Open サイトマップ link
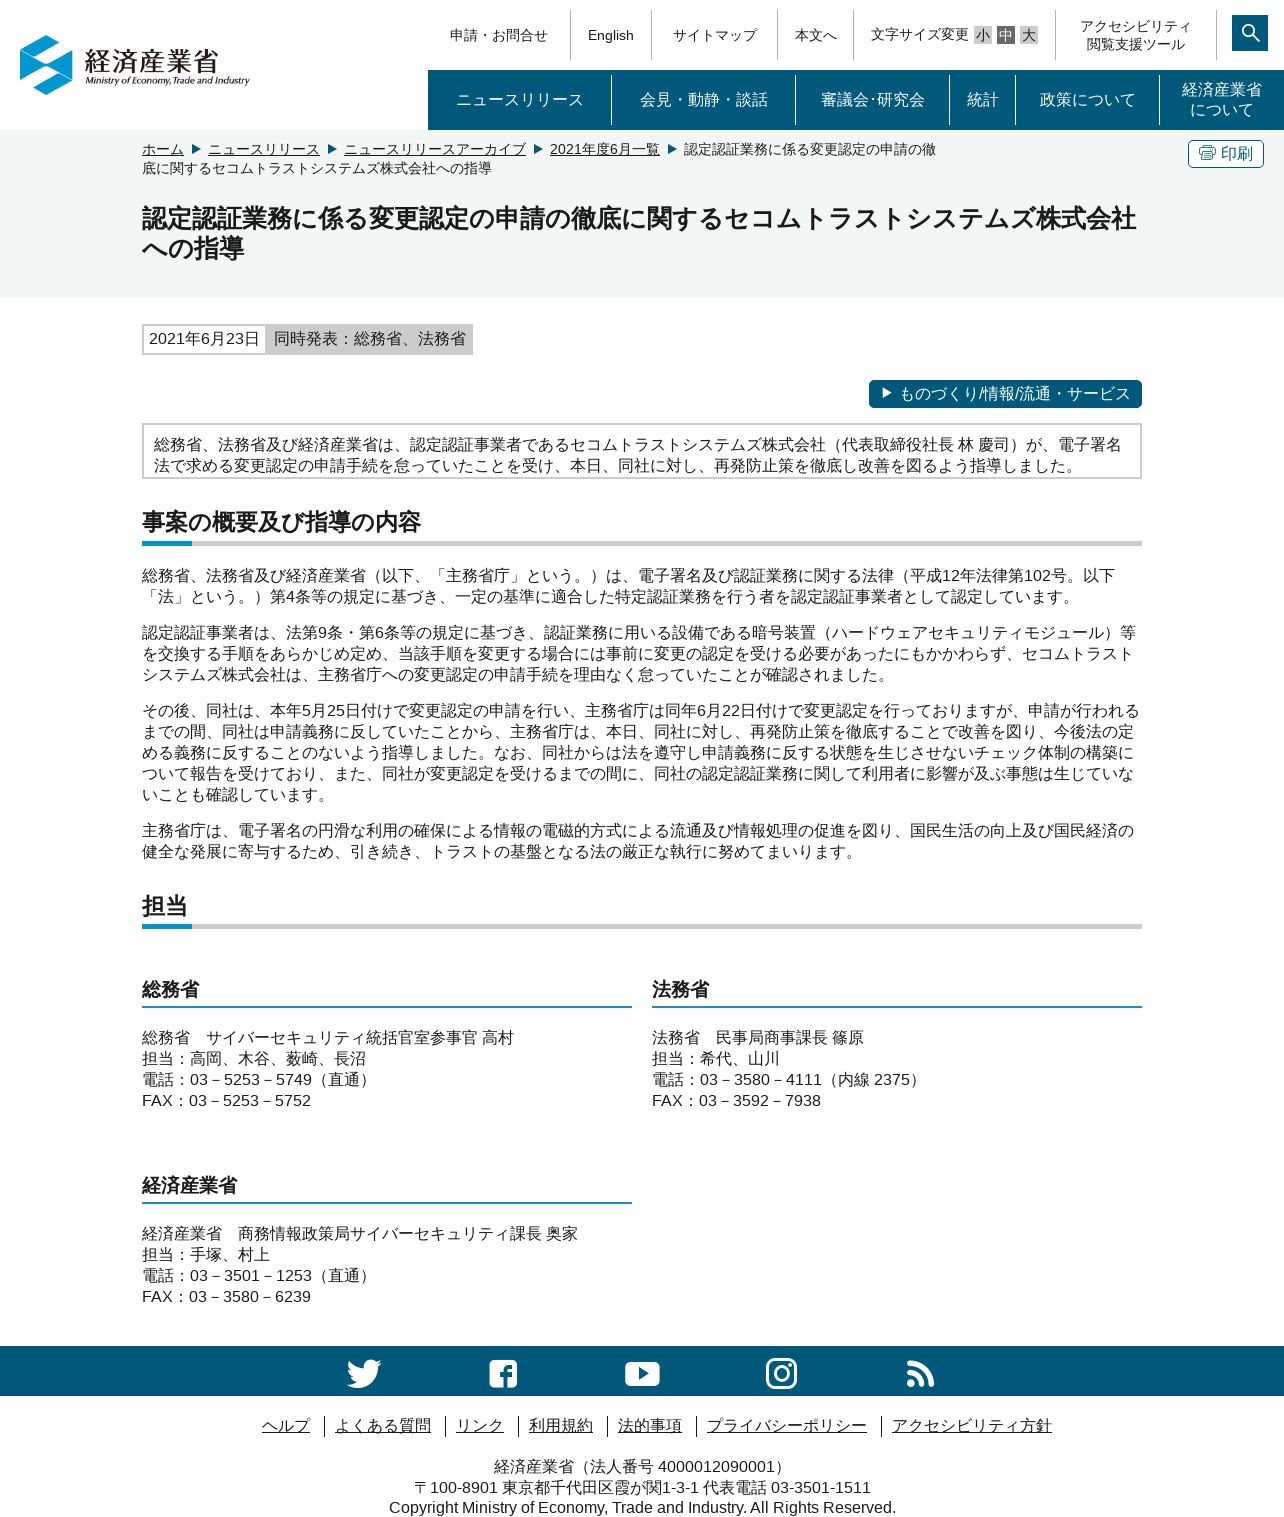 point(715,35)
